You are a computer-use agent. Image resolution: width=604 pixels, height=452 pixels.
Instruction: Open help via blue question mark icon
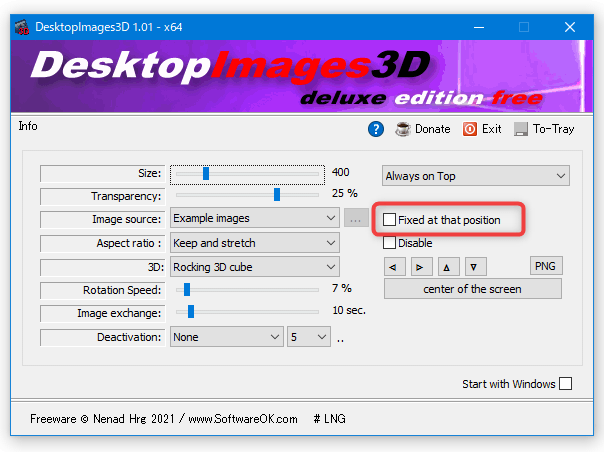click(x=376, y=129)
